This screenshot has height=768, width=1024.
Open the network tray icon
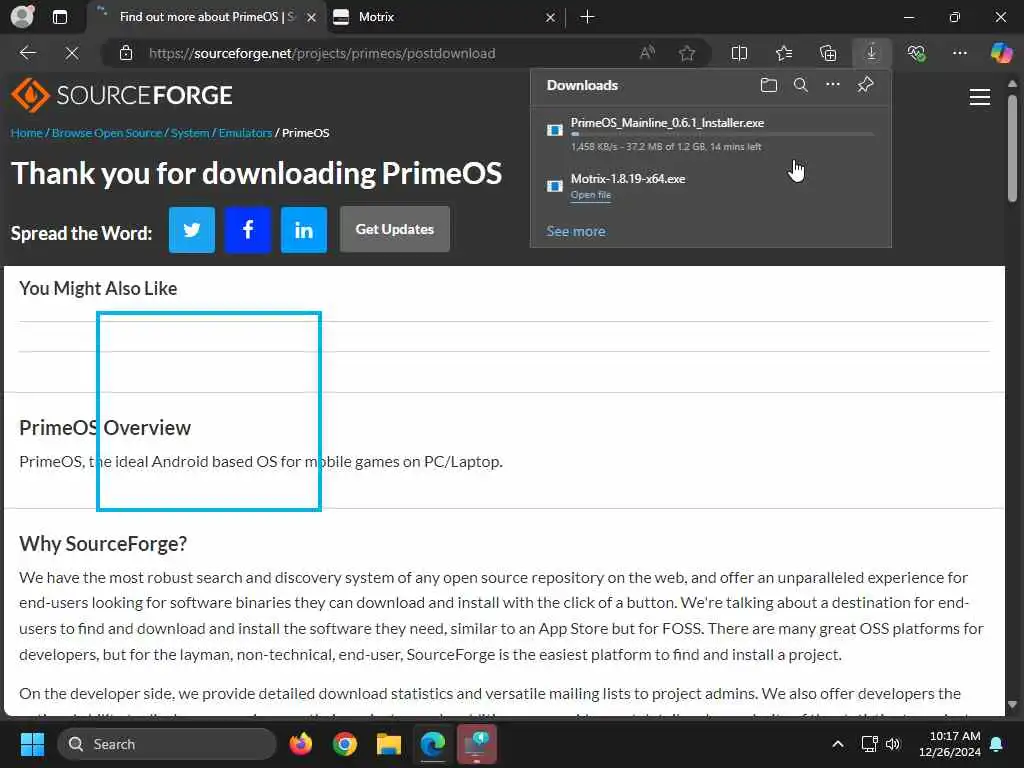point(869,744)
